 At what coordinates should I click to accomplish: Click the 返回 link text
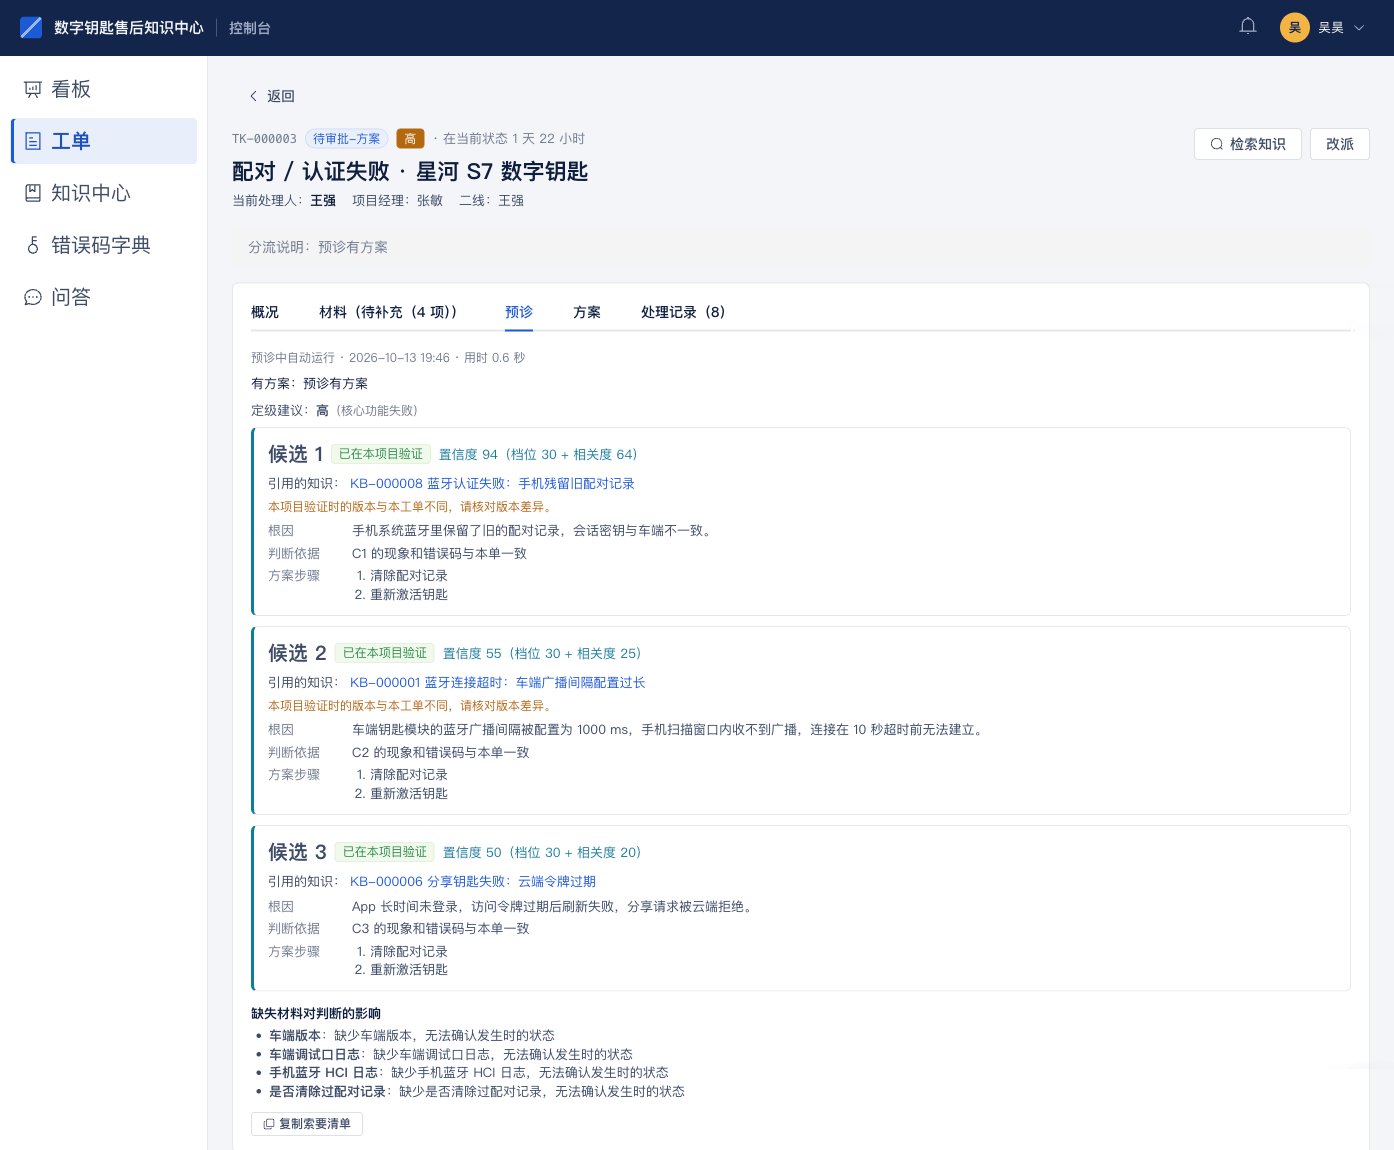[281, 96]
